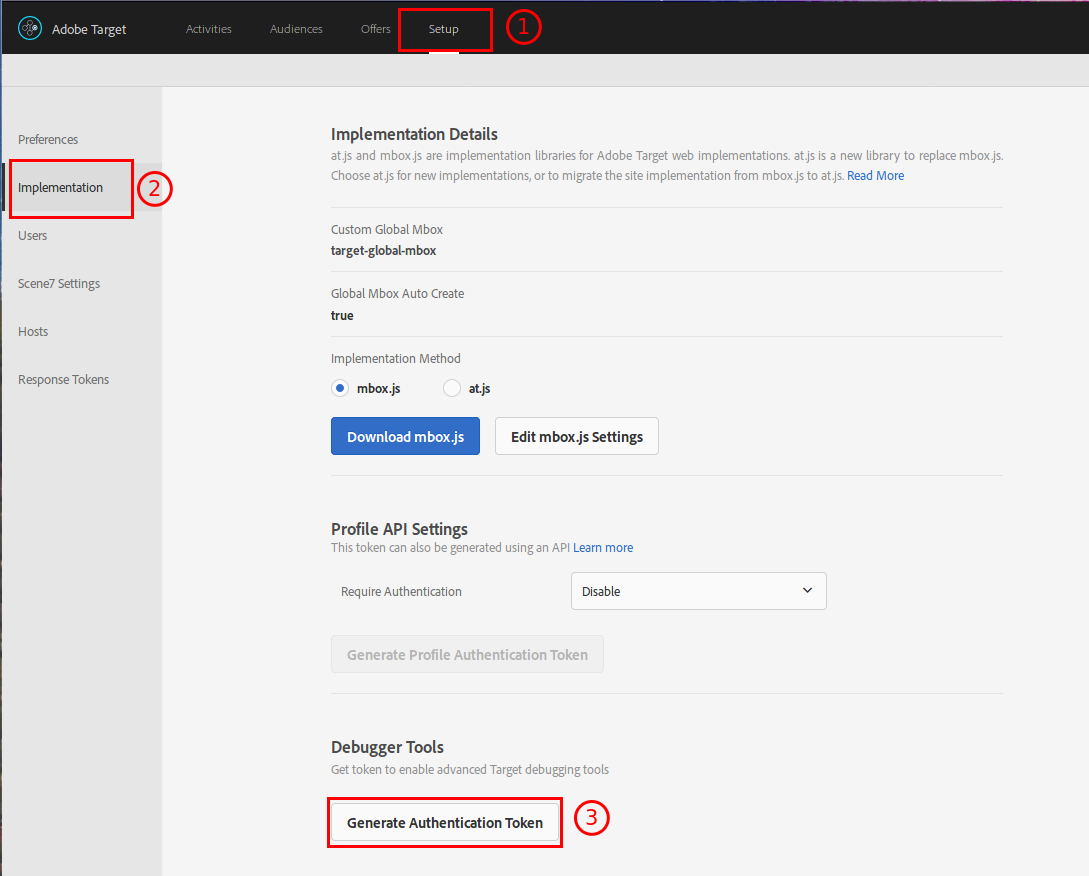1089x876 pixels.
Task: Click the Global Mbox Auto Create 'true' value
Action: click(342, 315)
